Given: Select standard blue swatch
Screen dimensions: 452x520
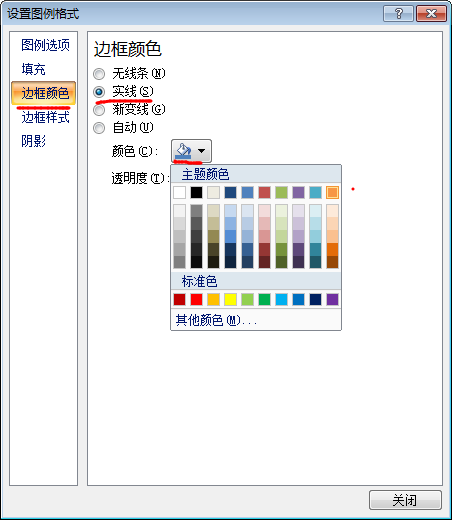Looking at the screenshot, I should [x=298, y=299].
